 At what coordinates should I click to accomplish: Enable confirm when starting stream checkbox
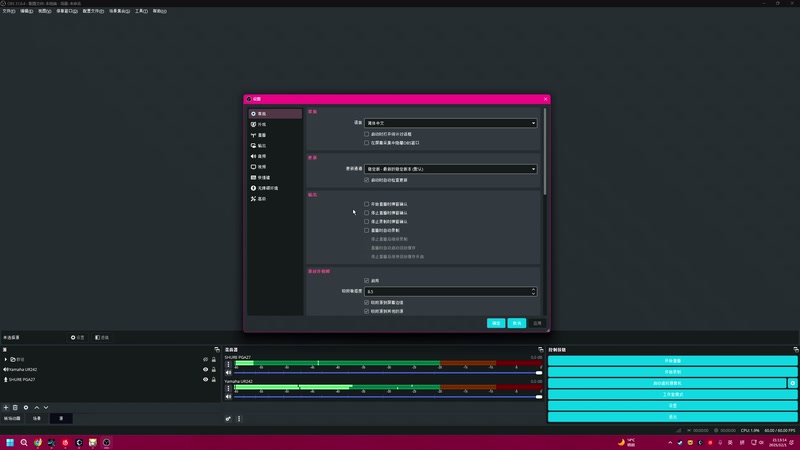click(366, 204)
